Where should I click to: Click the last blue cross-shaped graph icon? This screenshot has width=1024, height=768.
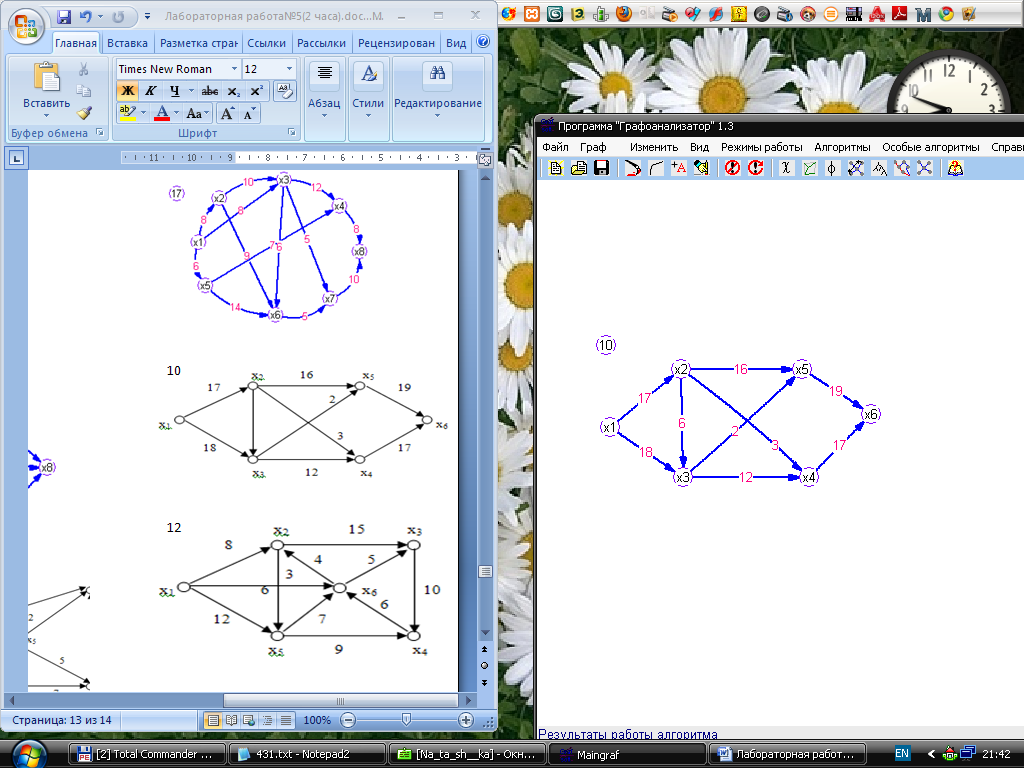(924, 168)
